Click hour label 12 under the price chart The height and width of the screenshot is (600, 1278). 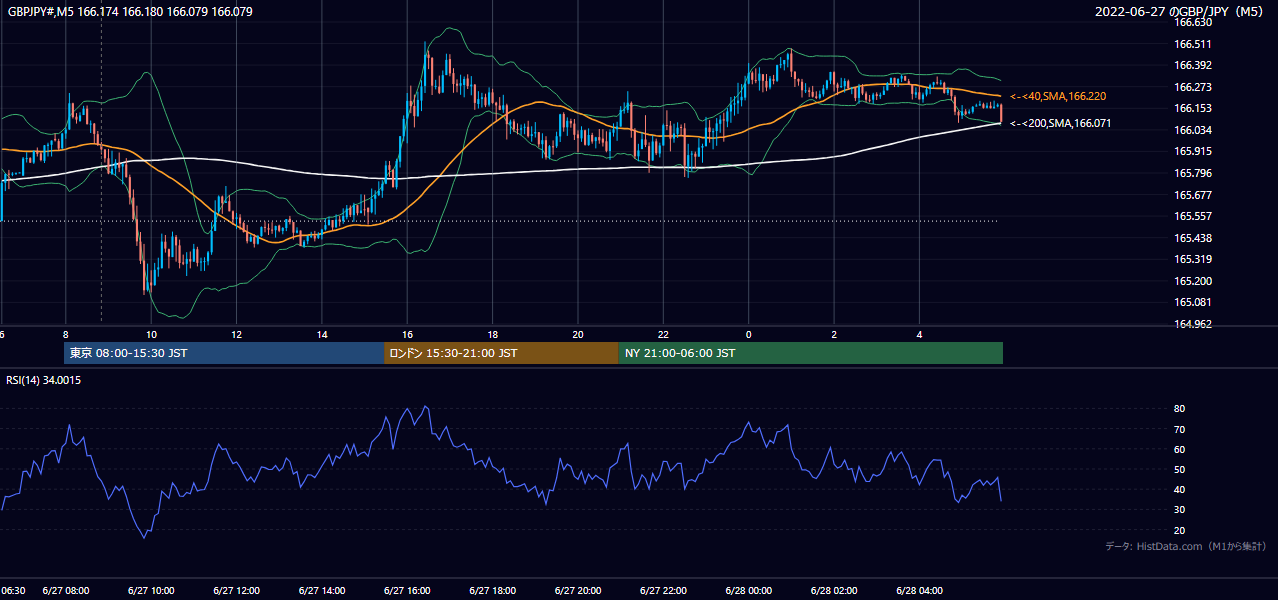pyautogui.click(x=237, y=334)
